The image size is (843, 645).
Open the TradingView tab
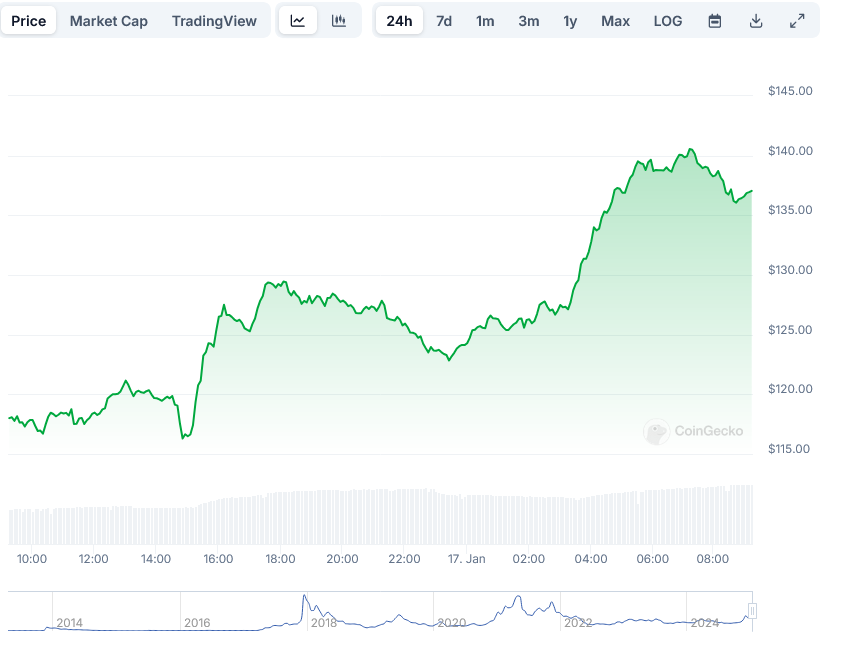(214, 21)
